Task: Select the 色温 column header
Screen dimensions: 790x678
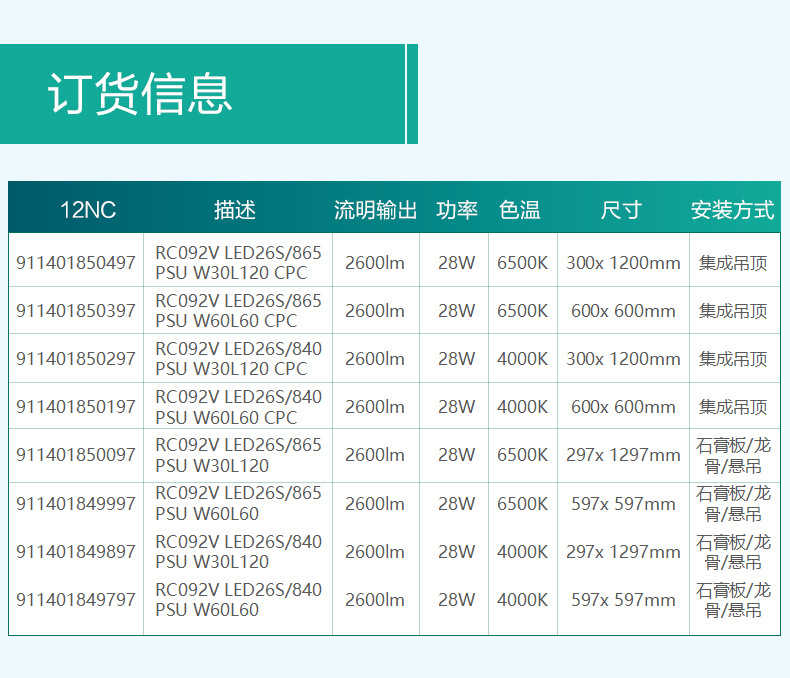Action: point(519,210)
